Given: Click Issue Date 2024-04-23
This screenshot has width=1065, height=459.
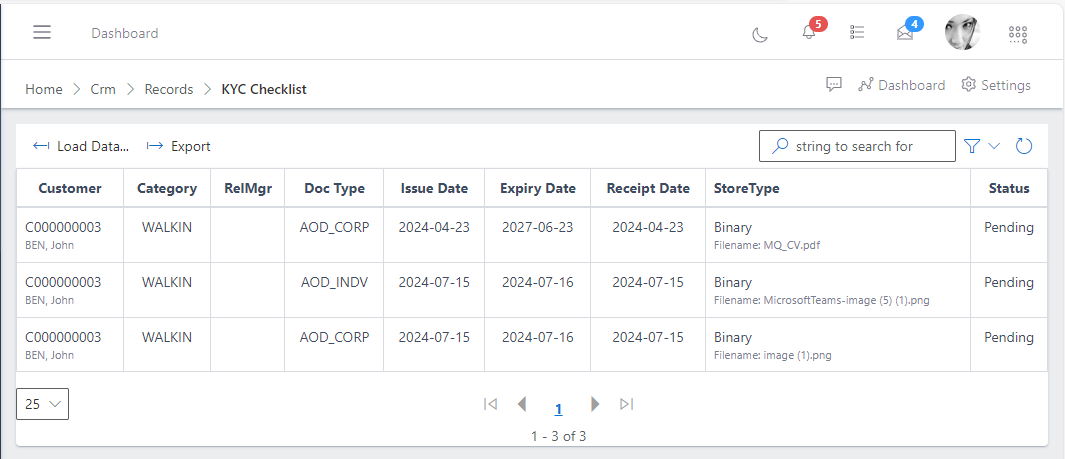Looking at the screenshot, I should click(x=434, y=227).
